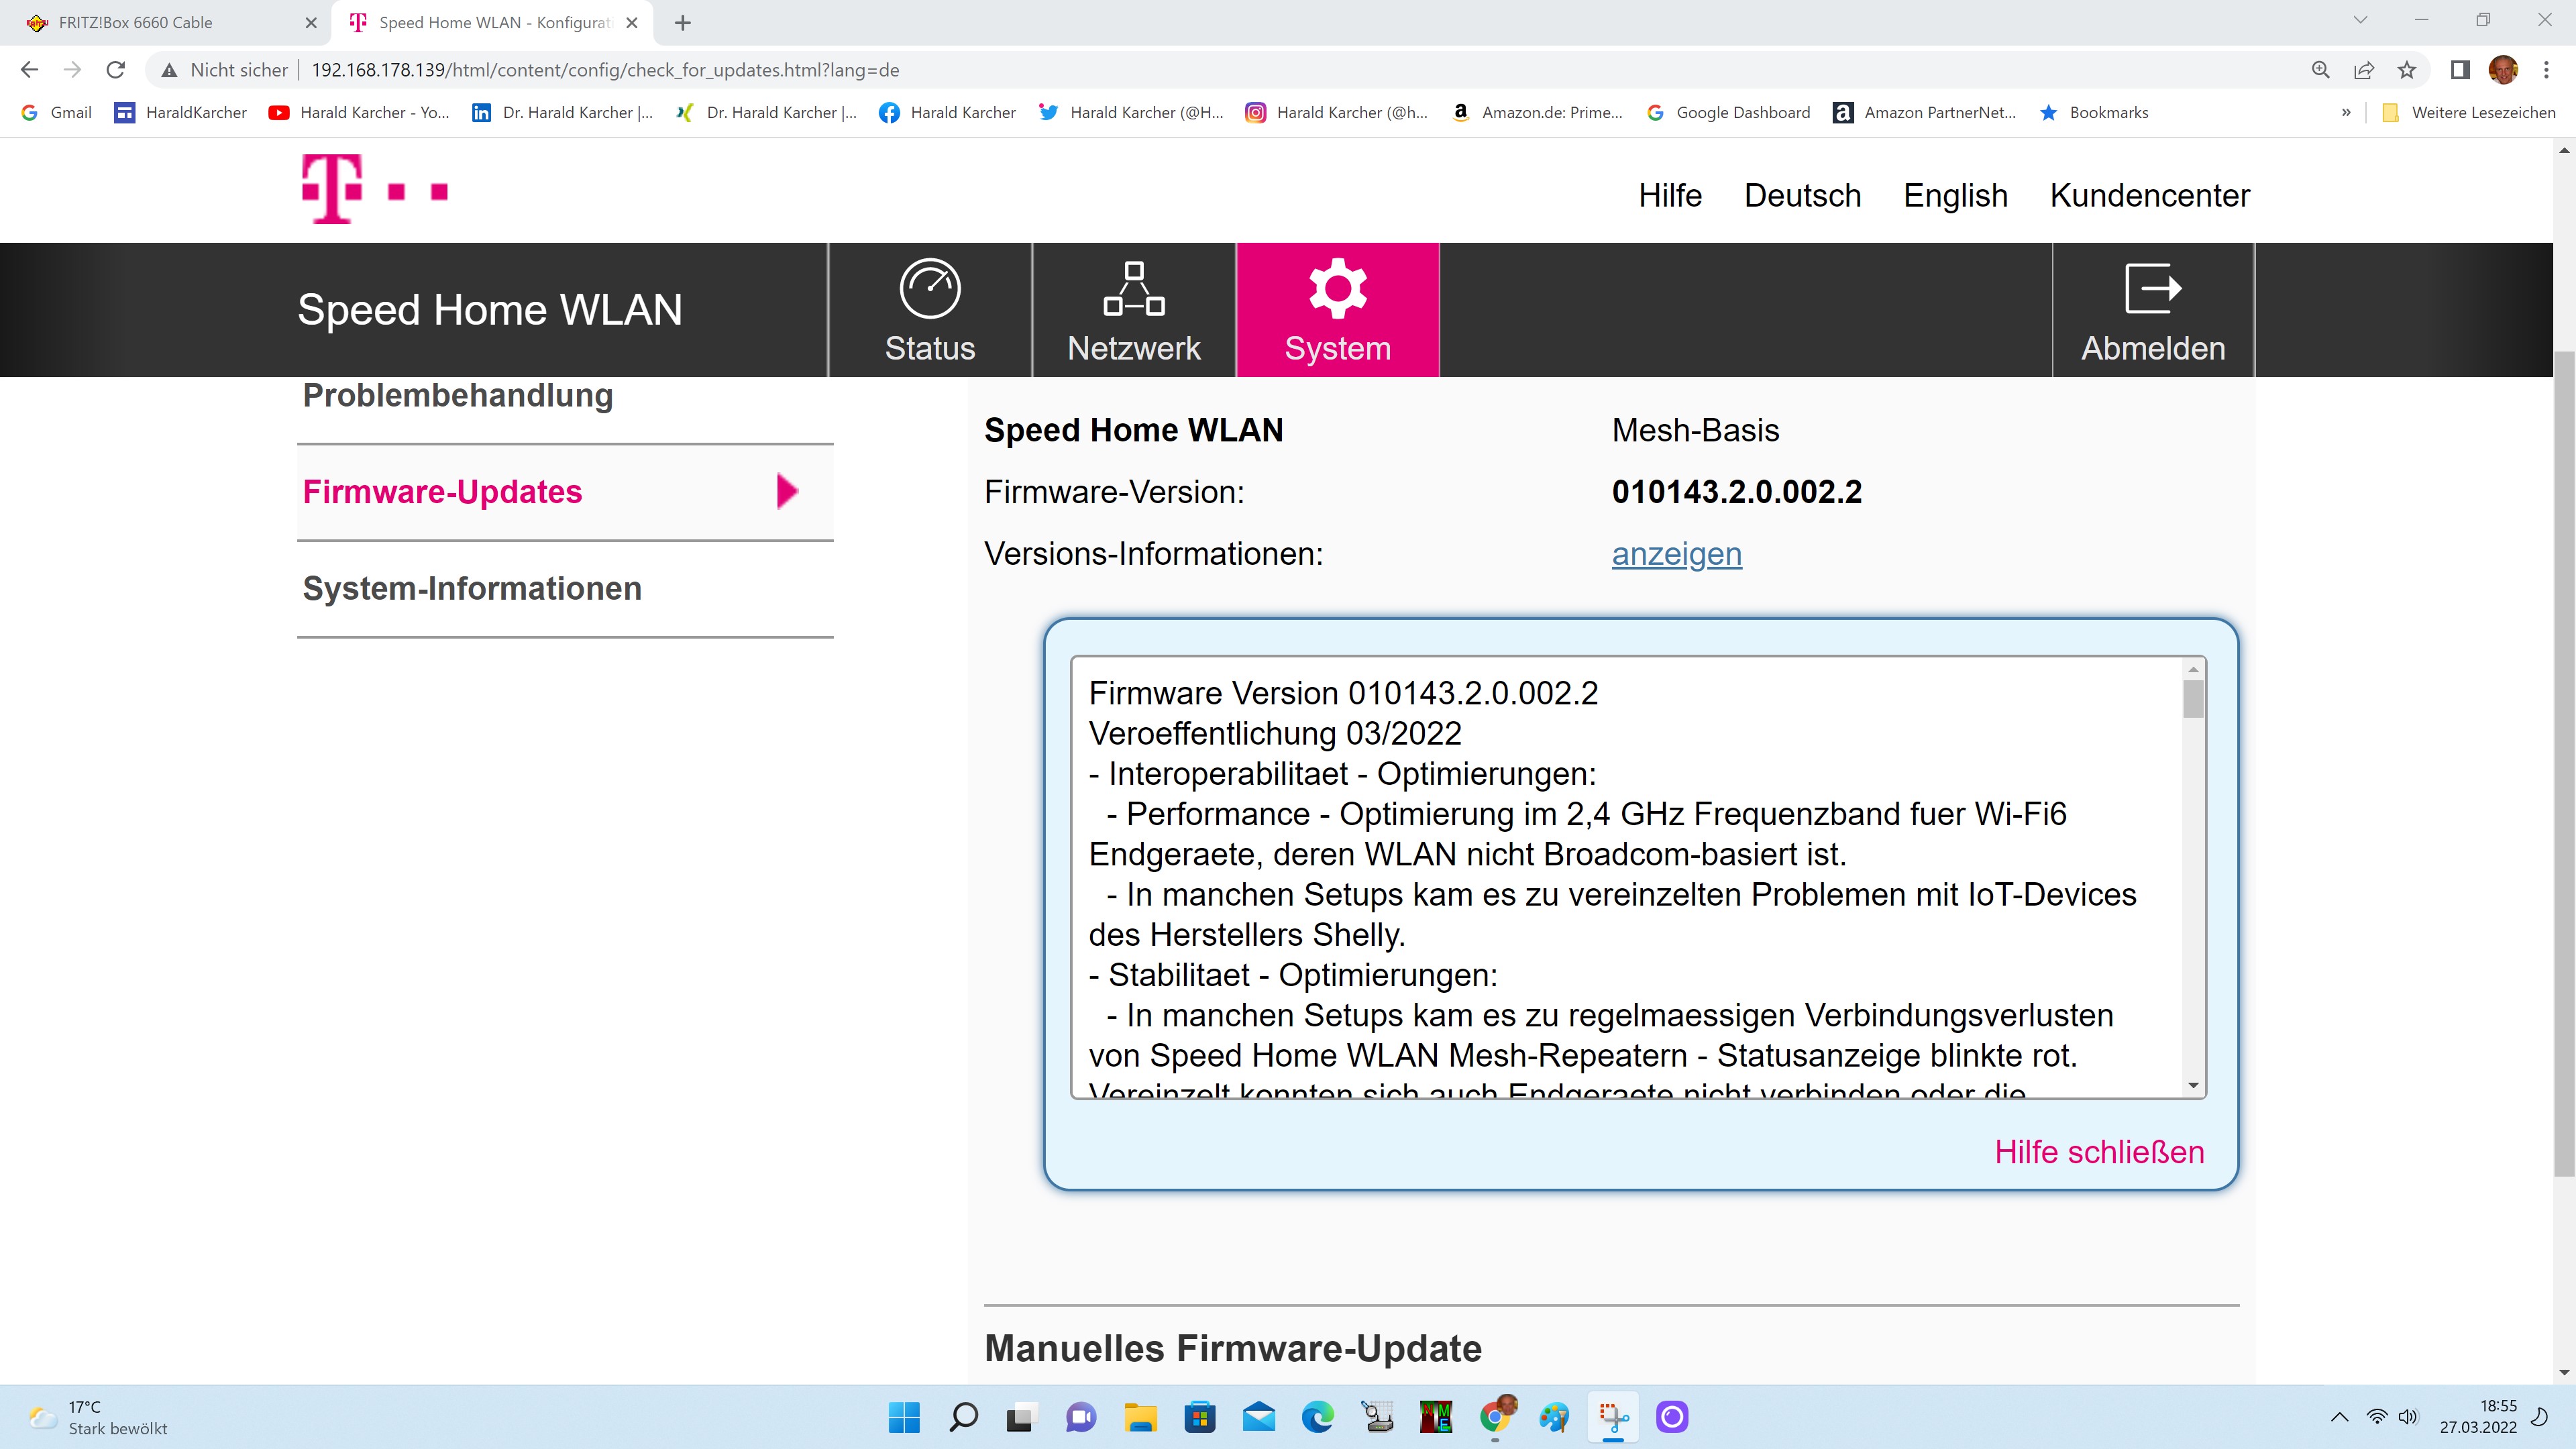Expand the Firmware-Updates arrow
Viewport: 2576px width, 1449px height.
pyautogui.click(x=787, y=492)
